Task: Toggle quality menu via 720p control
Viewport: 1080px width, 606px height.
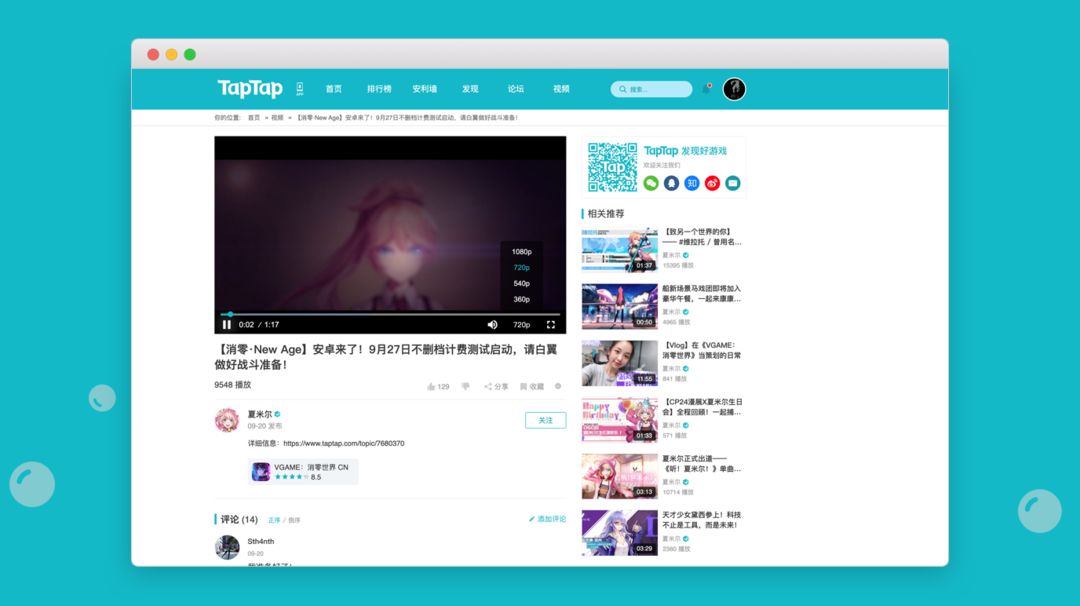Action: click(x=521, y=324)
